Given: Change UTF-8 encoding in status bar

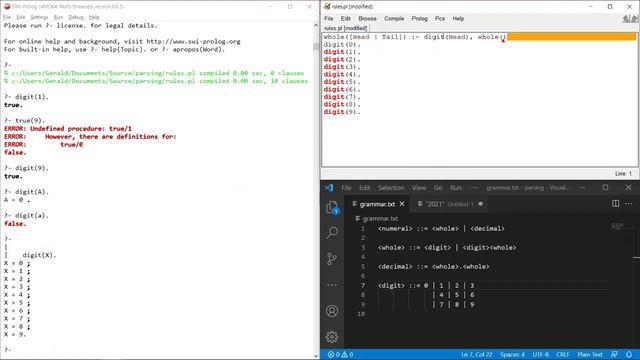Looking at the screenshot, I should coord(540,355).
